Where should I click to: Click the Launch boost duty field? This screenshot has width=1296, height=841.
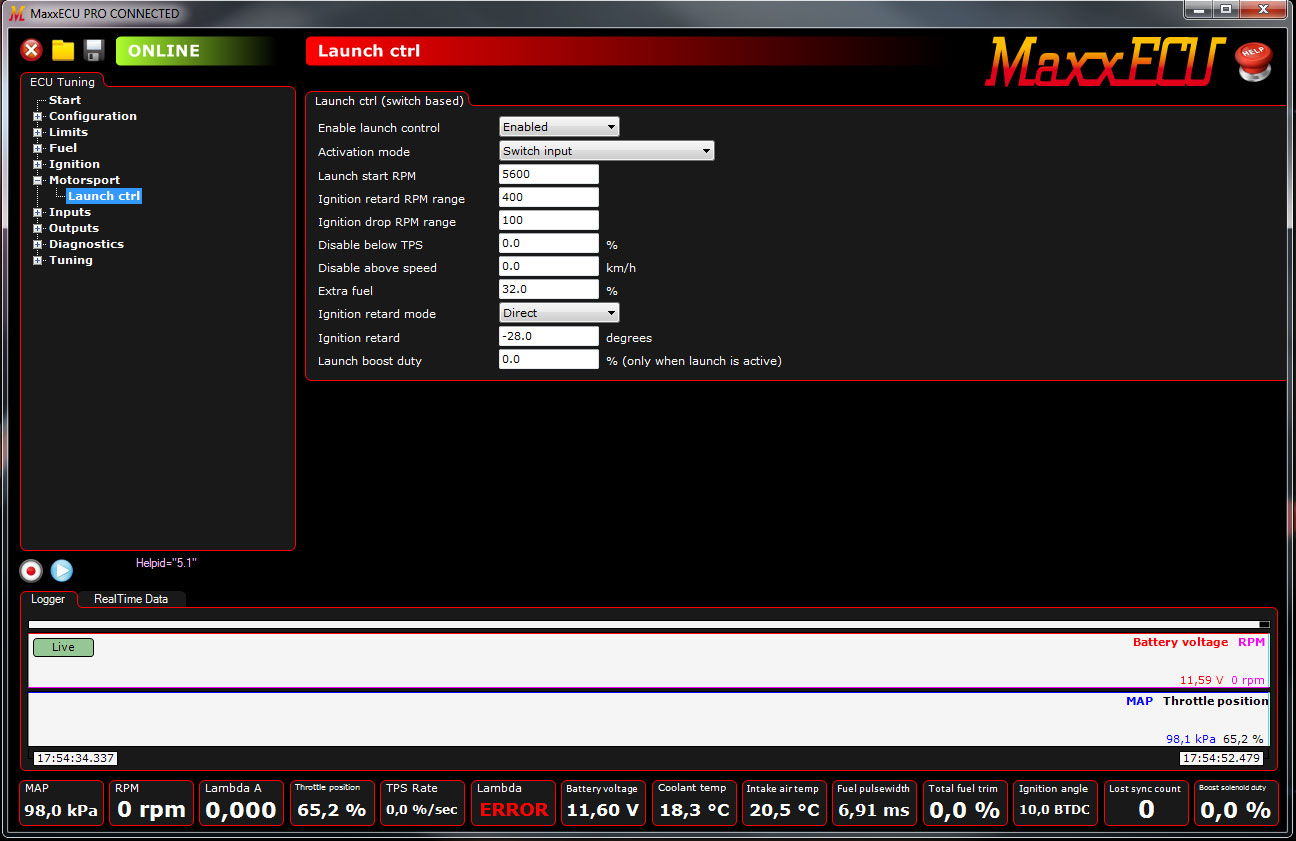(549, 359)
